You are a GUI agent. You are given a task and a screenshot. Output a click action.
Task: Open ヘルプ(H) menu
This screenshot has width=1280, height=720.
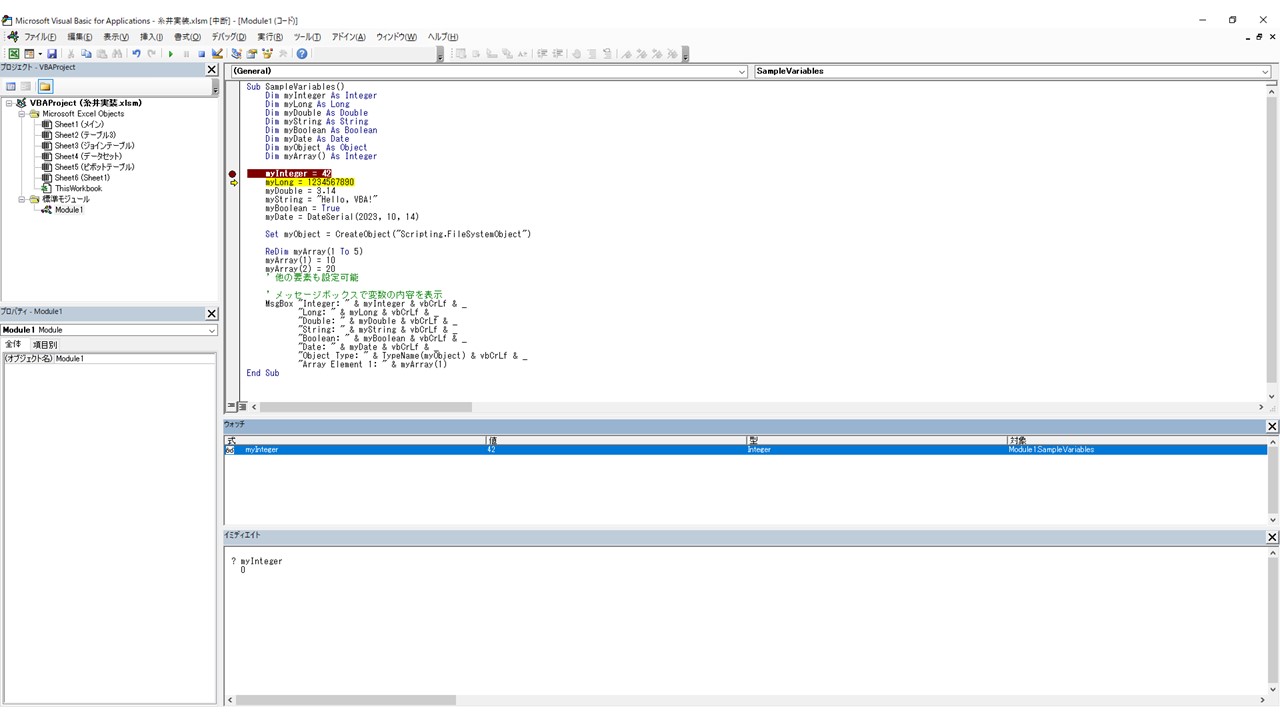[x=442, y=37]
